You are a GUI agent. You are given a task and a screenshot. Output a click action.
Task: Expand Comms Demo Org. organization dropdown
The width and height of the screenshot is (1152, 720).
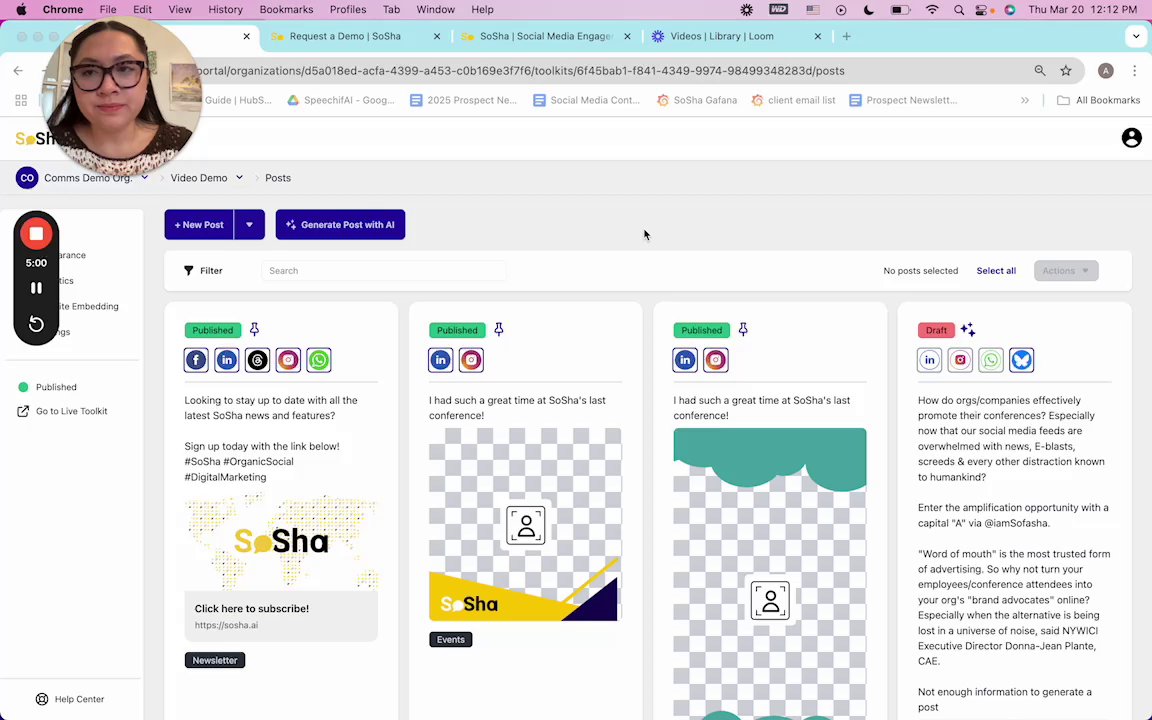click(x=145, y=177)
